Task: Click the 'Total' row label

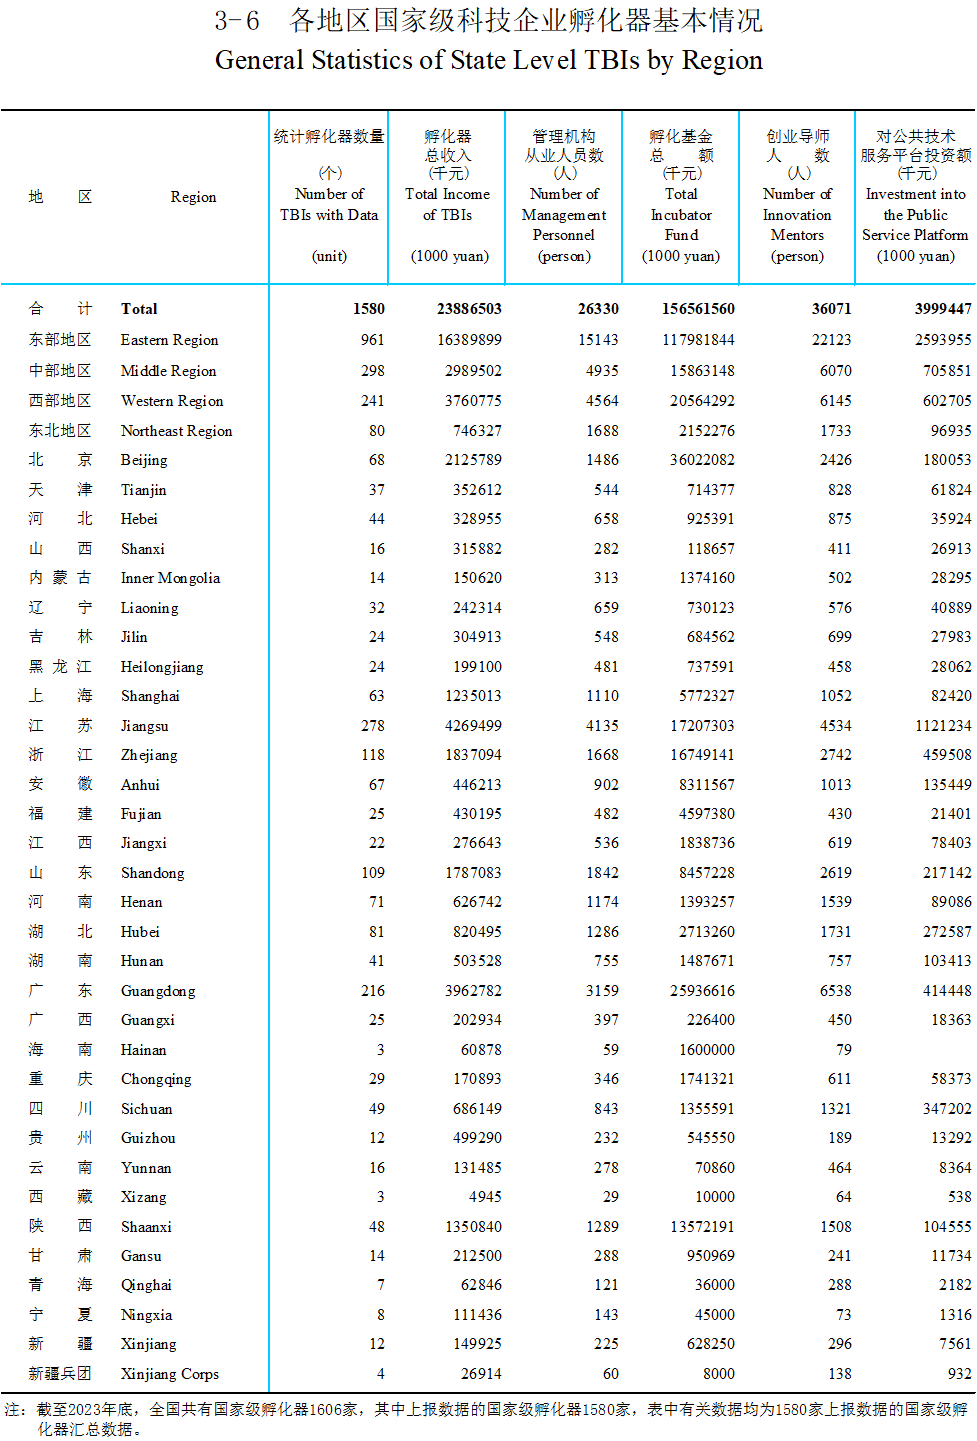Action: click(x=139, y=309)
